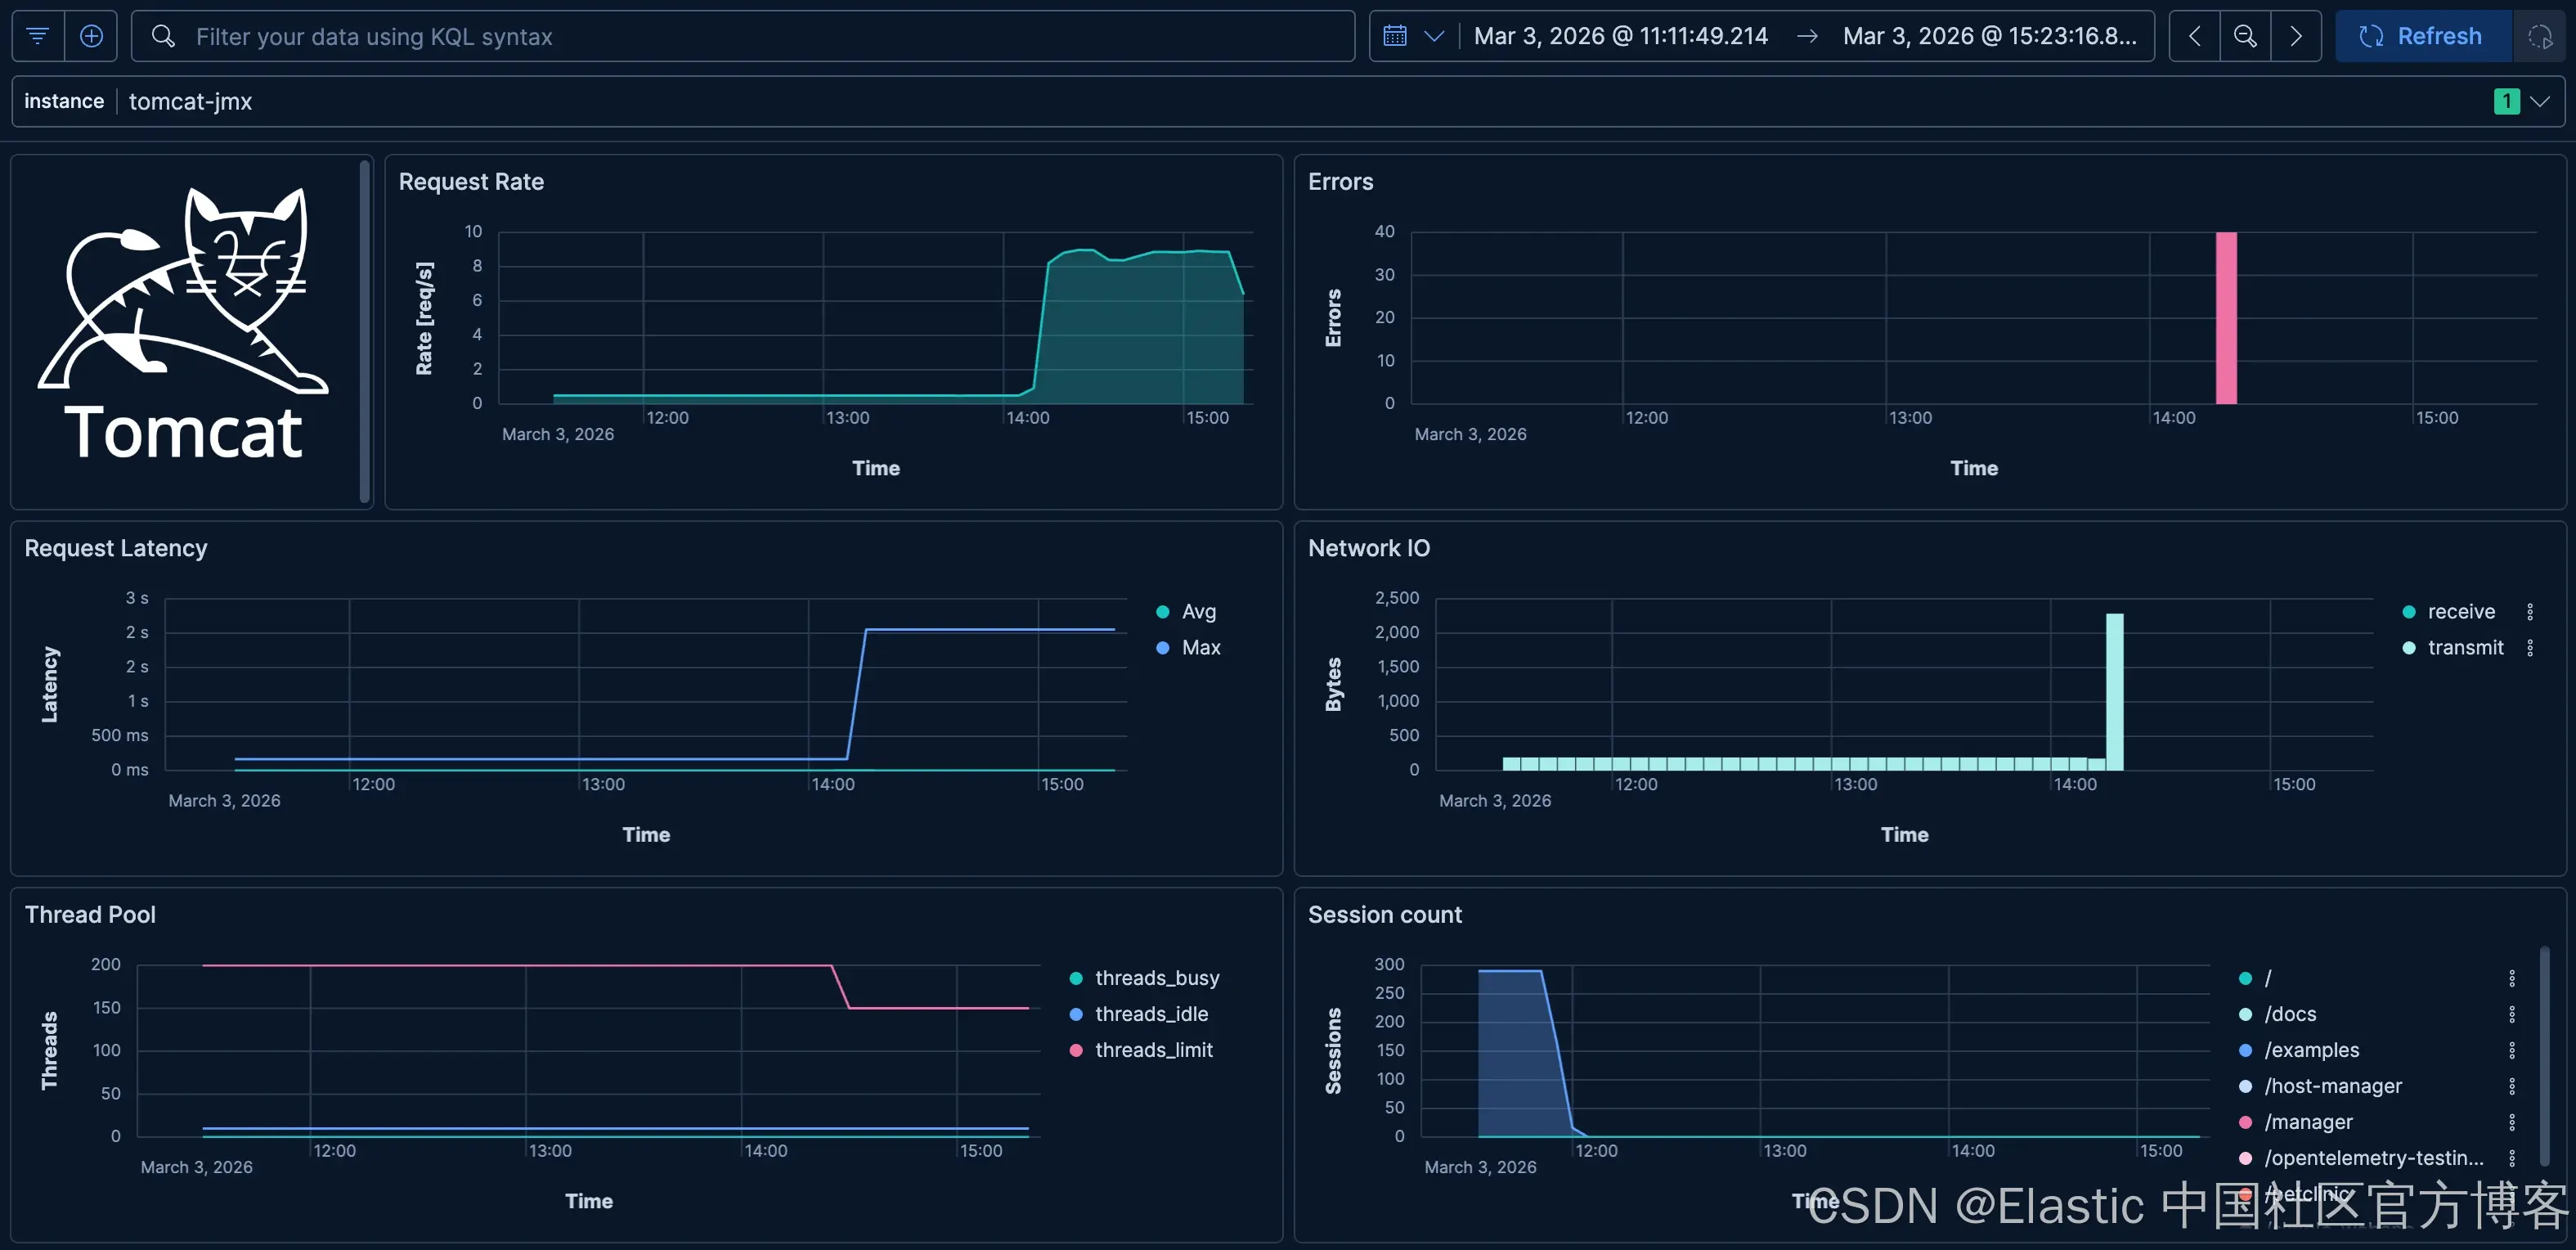Toggle the Avg latency series

(1198, 612)
